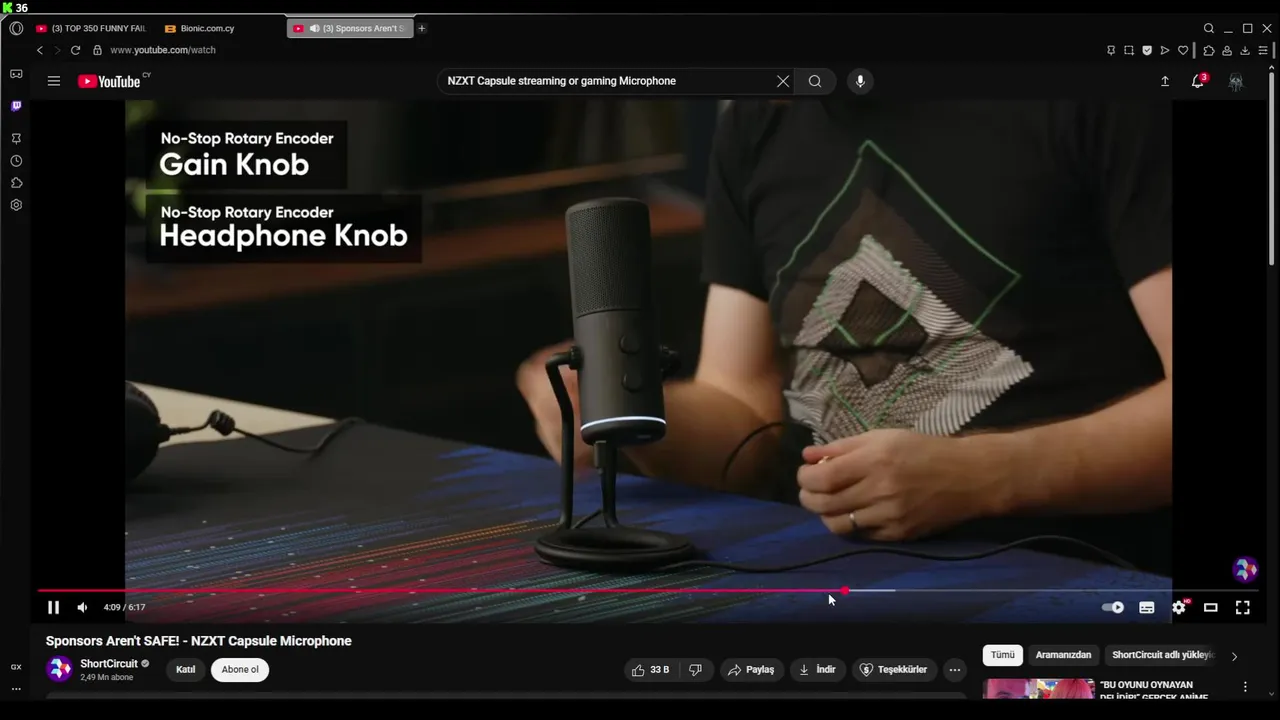Like the video (33 B)

pos(651,670)
